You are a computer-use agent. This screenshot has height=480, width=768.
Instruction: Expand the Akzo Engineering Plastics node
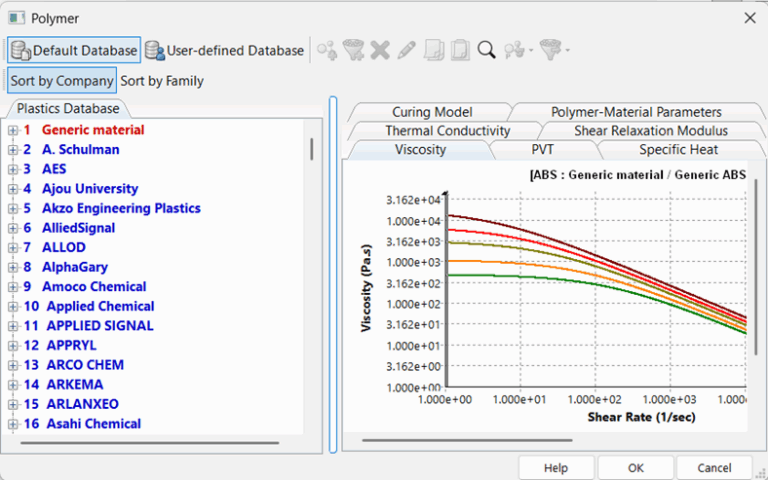click(x=13, y=209)
